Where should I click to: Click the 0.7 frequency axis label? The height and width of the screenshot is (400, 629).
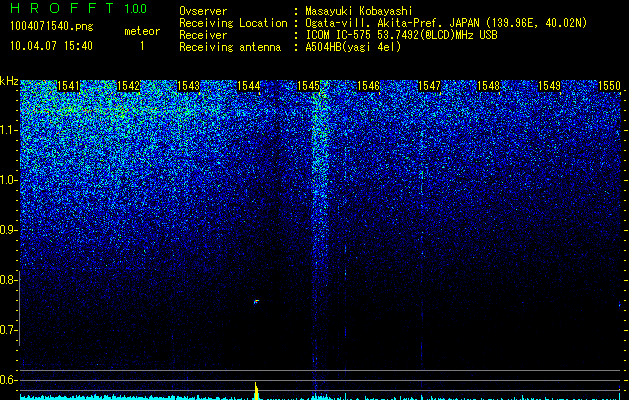8,330
